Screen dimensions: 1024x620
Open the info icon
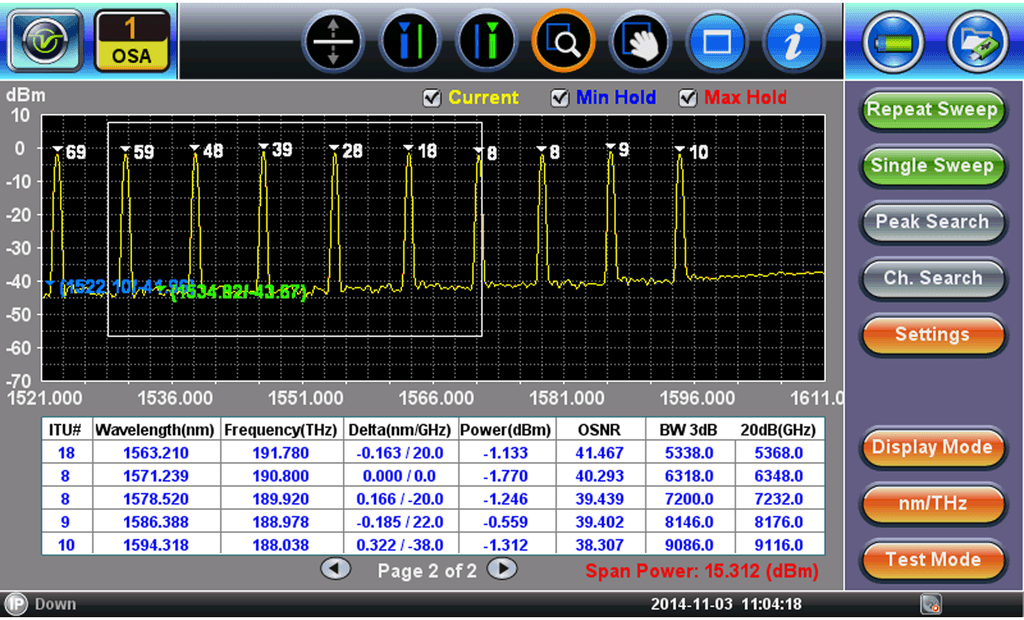(793, 41)
